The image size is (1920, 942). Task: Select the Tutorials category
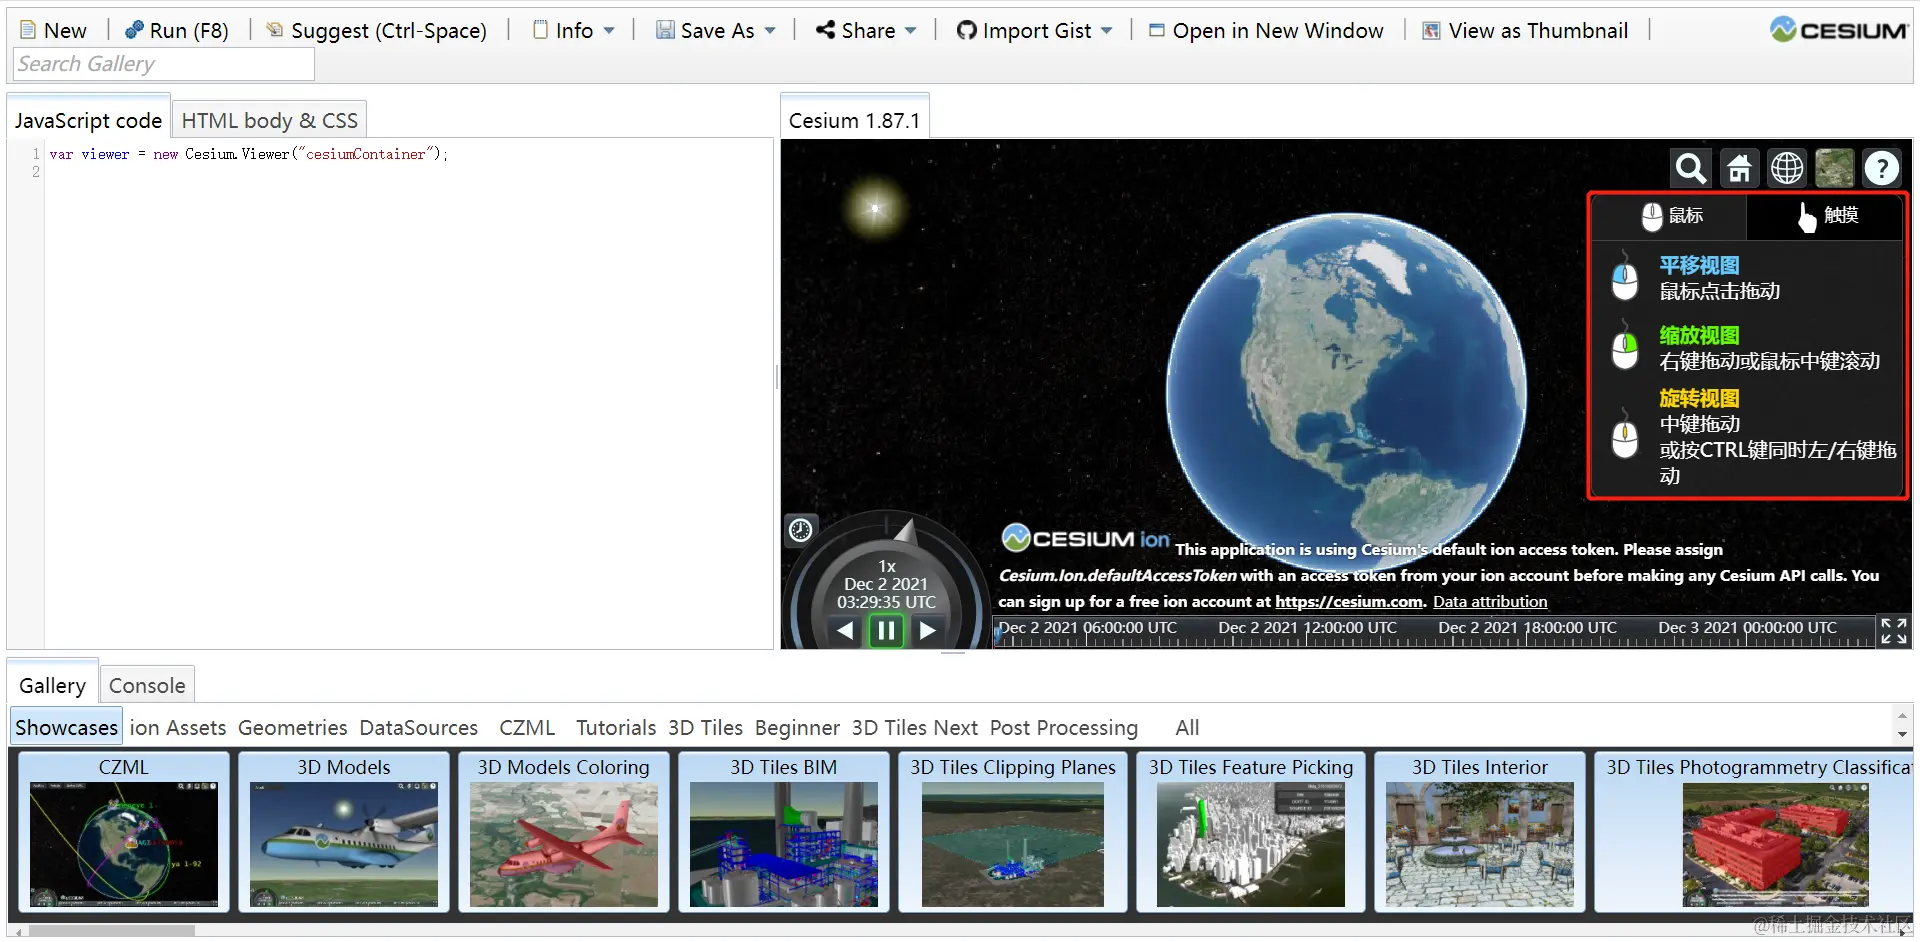(616, 727)
